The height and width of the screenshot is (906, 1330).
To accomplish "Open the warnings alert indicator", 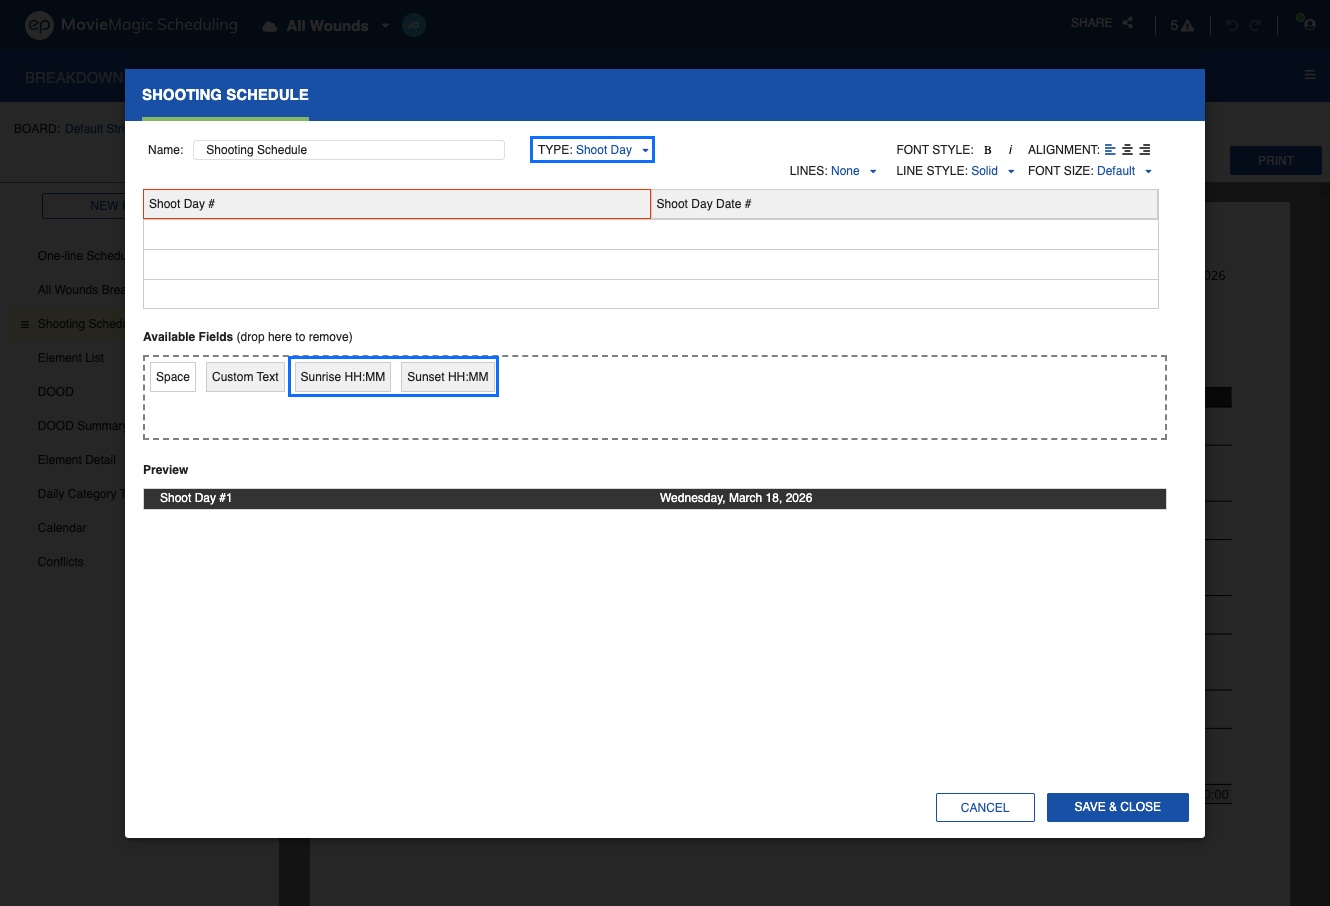I will pyautogui.click(x=1182, y=25).
